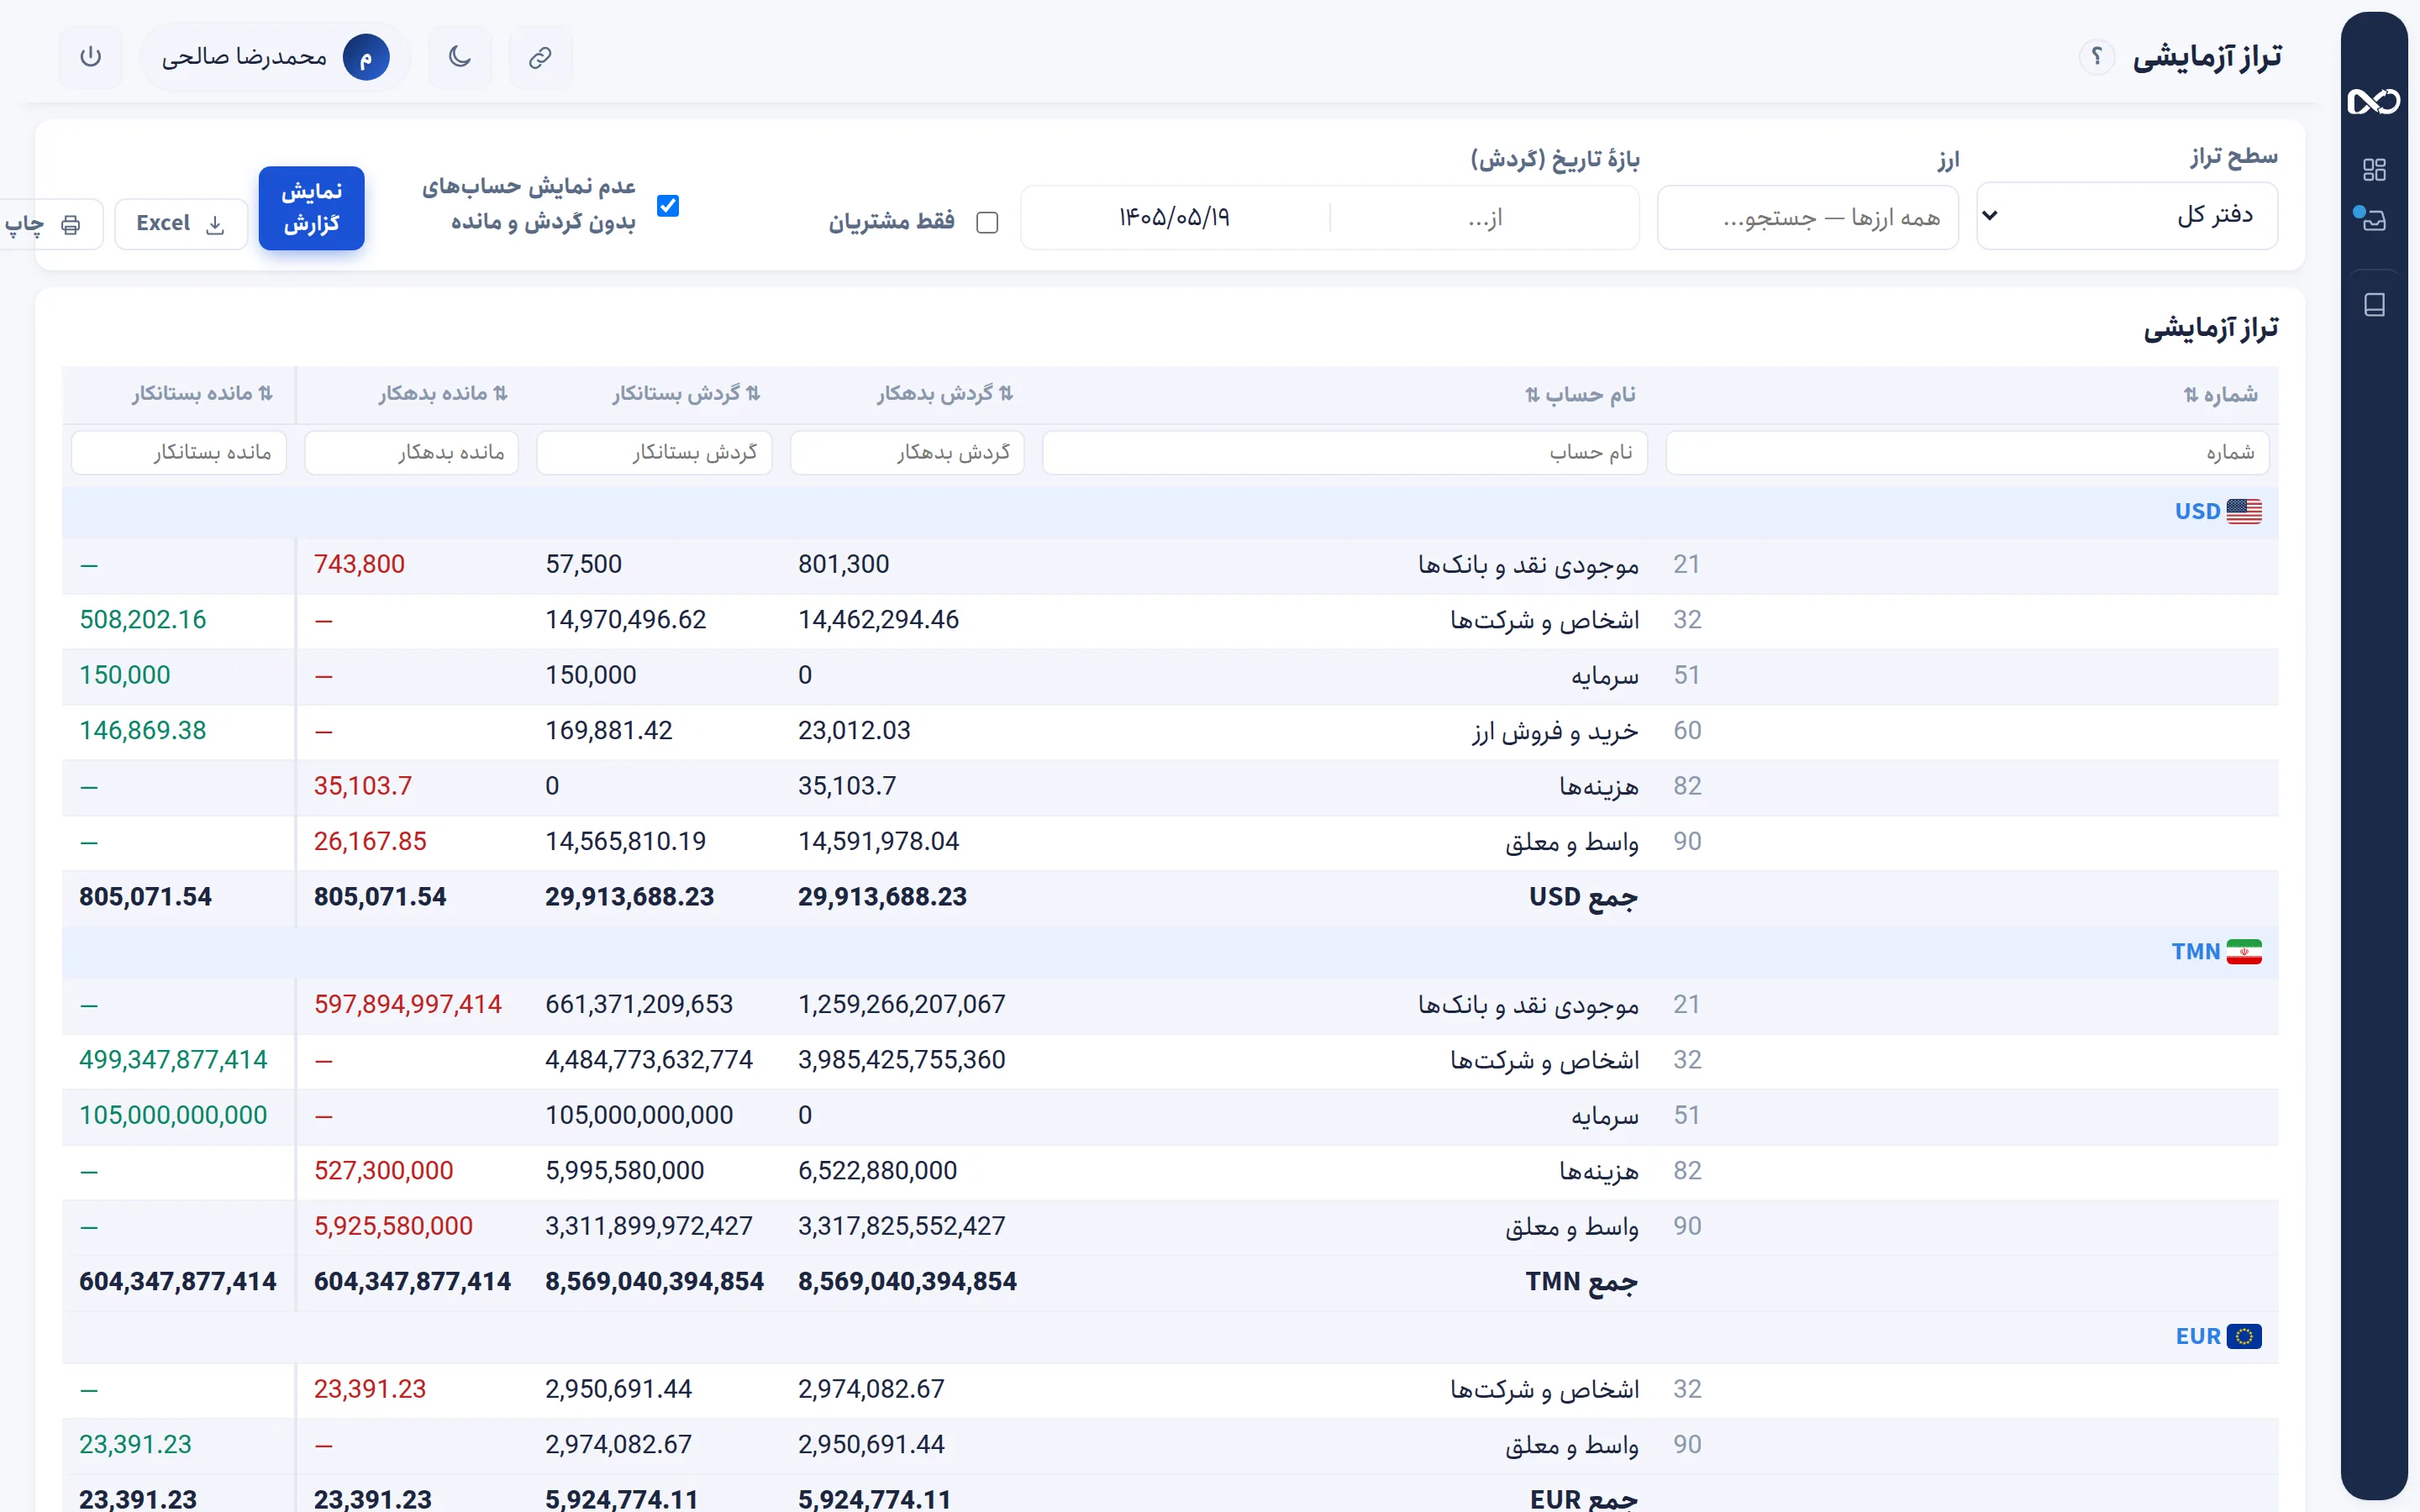Image resolution: width=2420 pixels, height=1512 pixels.
Task: Sort by مانده بدهکار column header
Action: (x=443, y=394)
